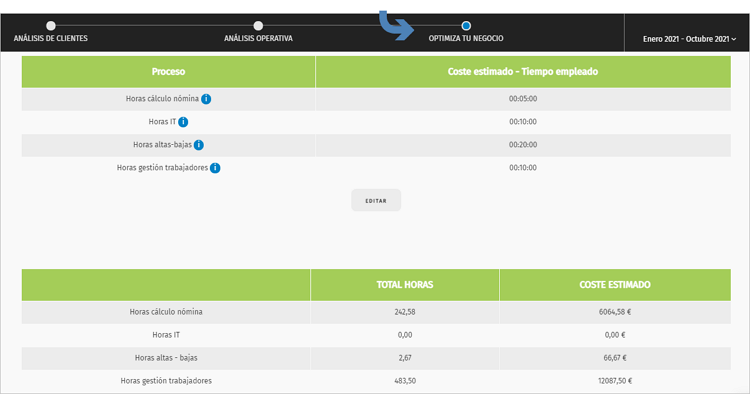Select 00:10:00 value for gestión trabajadores
The width and height of the screenshot is (750, 394).
click(x=523, y=168)
